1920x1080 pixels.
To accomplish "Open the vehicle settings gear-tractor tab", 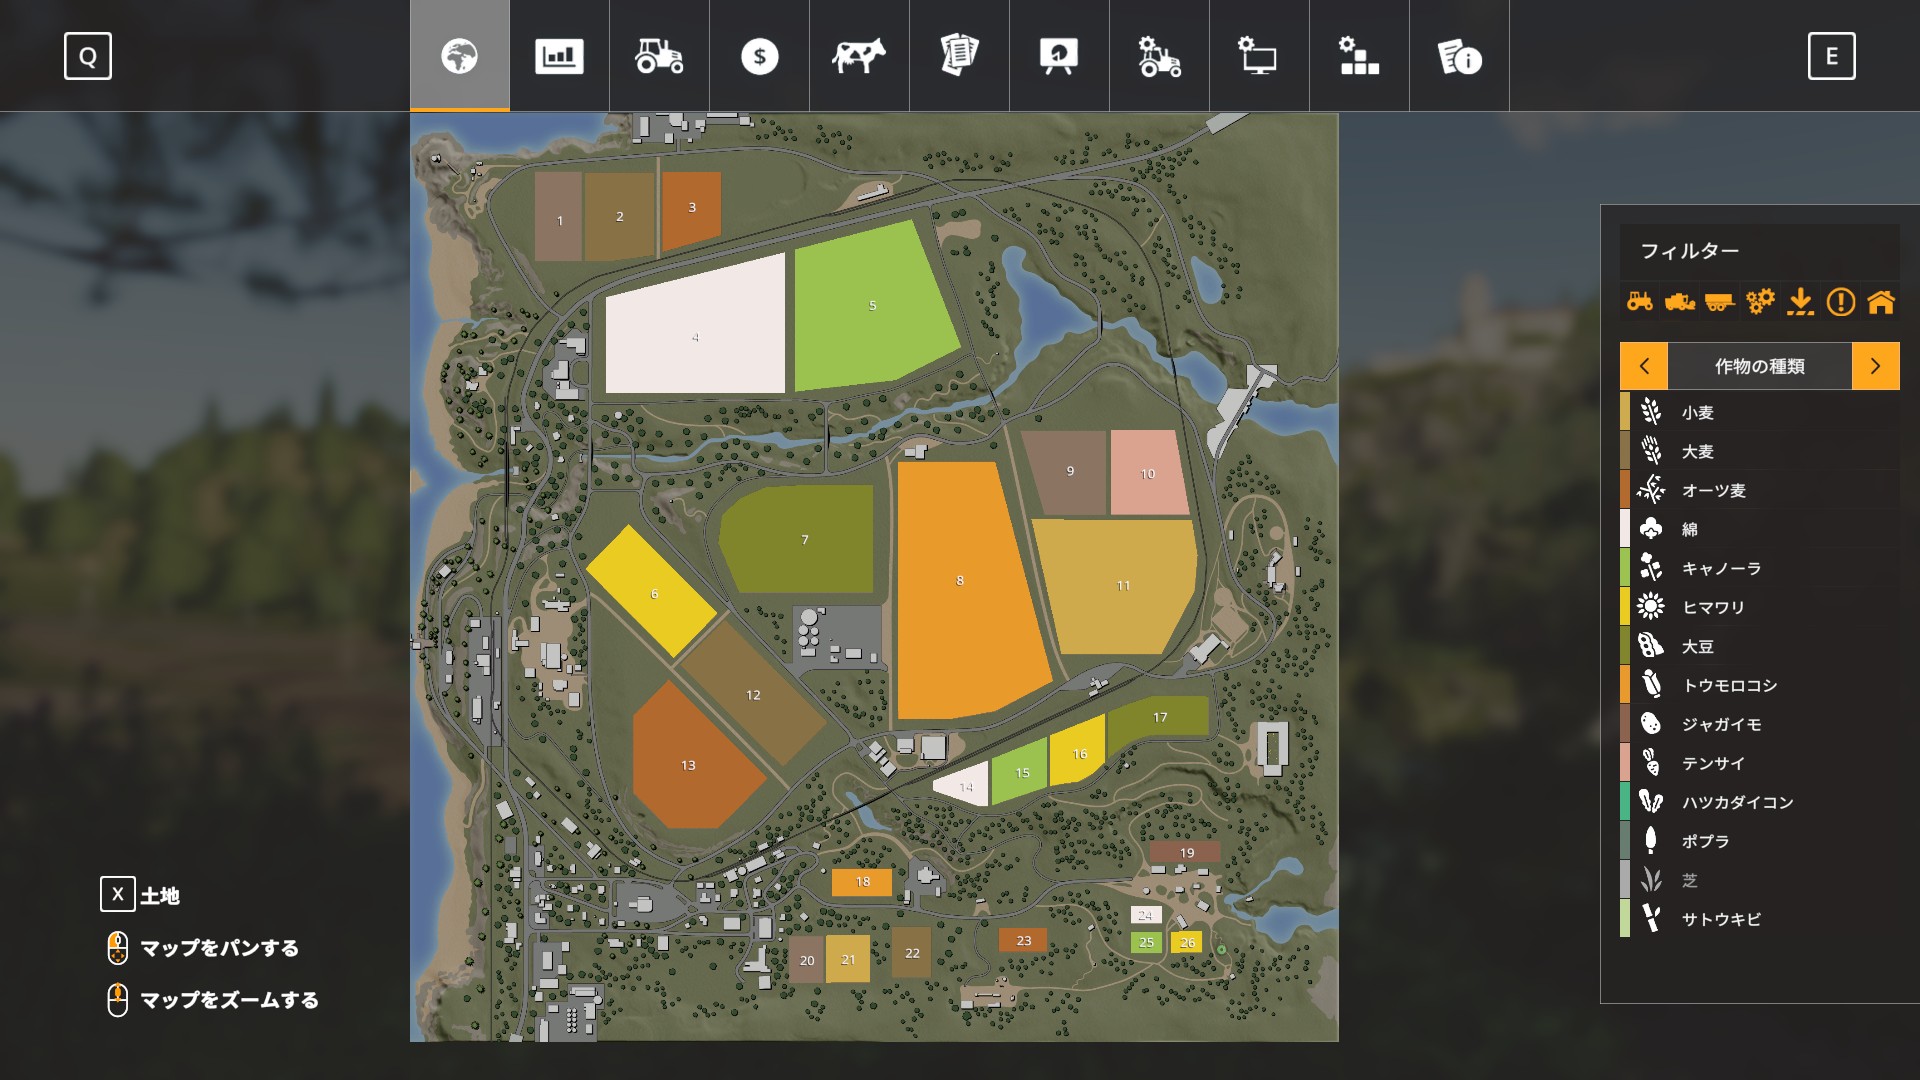I will [x=1159, y=56].
